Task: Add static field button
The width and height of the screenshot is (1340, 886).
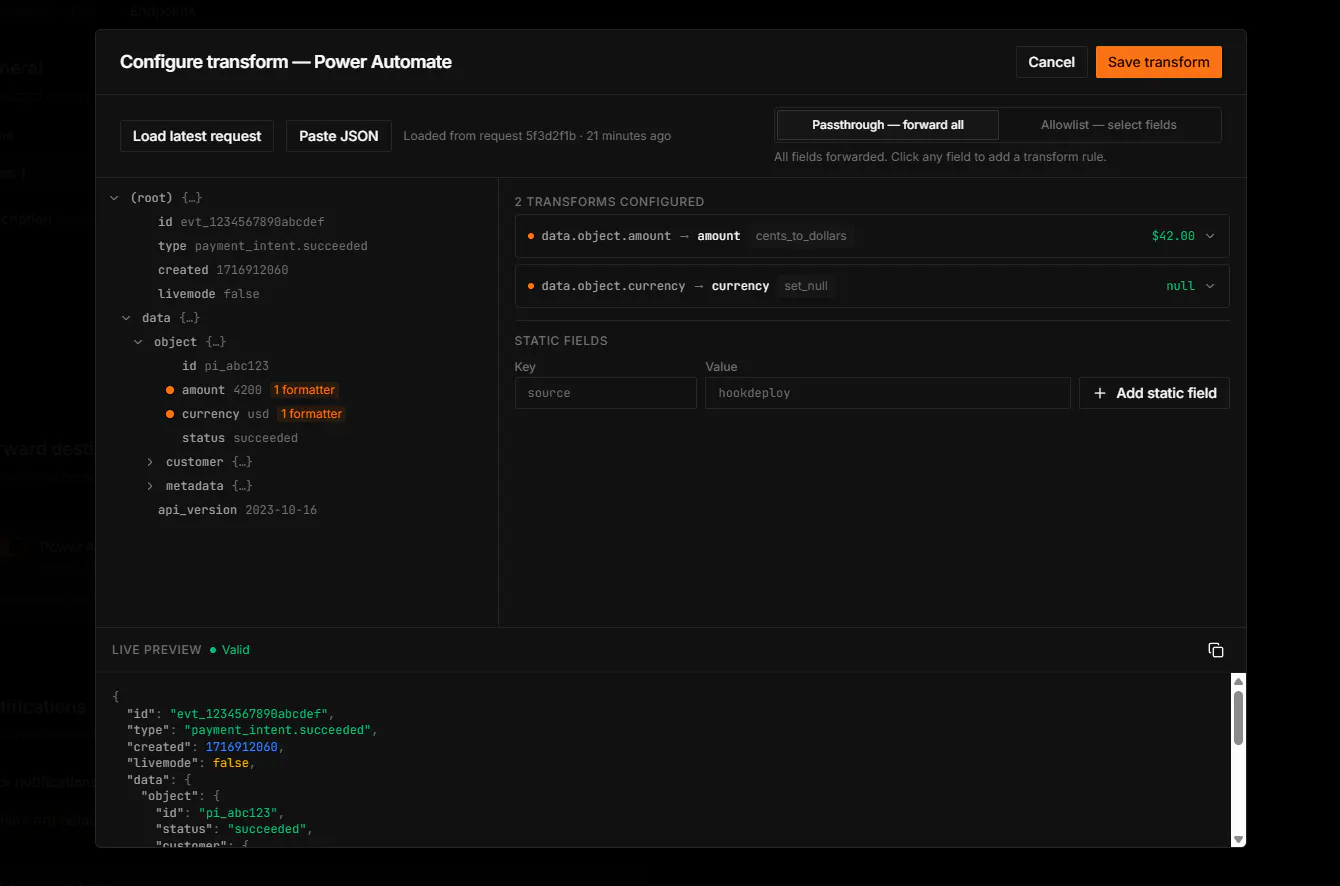Action: click(1154, 393)
